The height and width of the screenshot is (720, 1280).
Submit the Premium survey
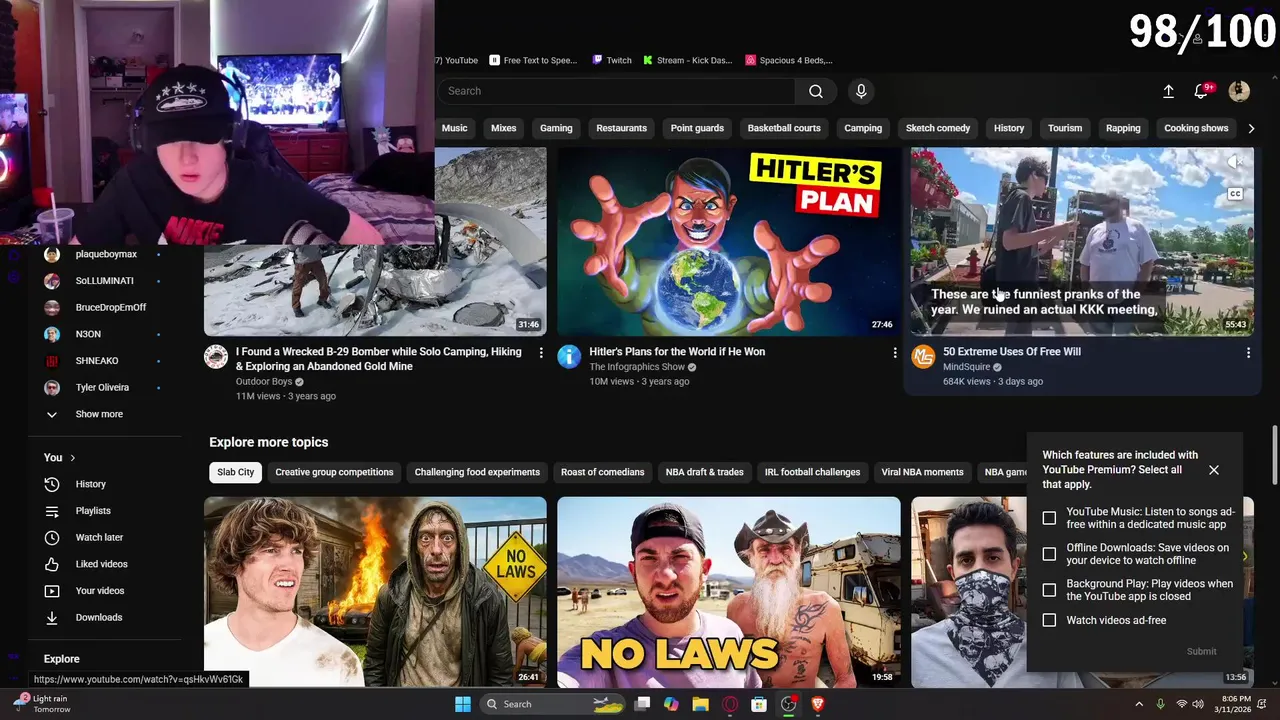[x=1201, y=651]
